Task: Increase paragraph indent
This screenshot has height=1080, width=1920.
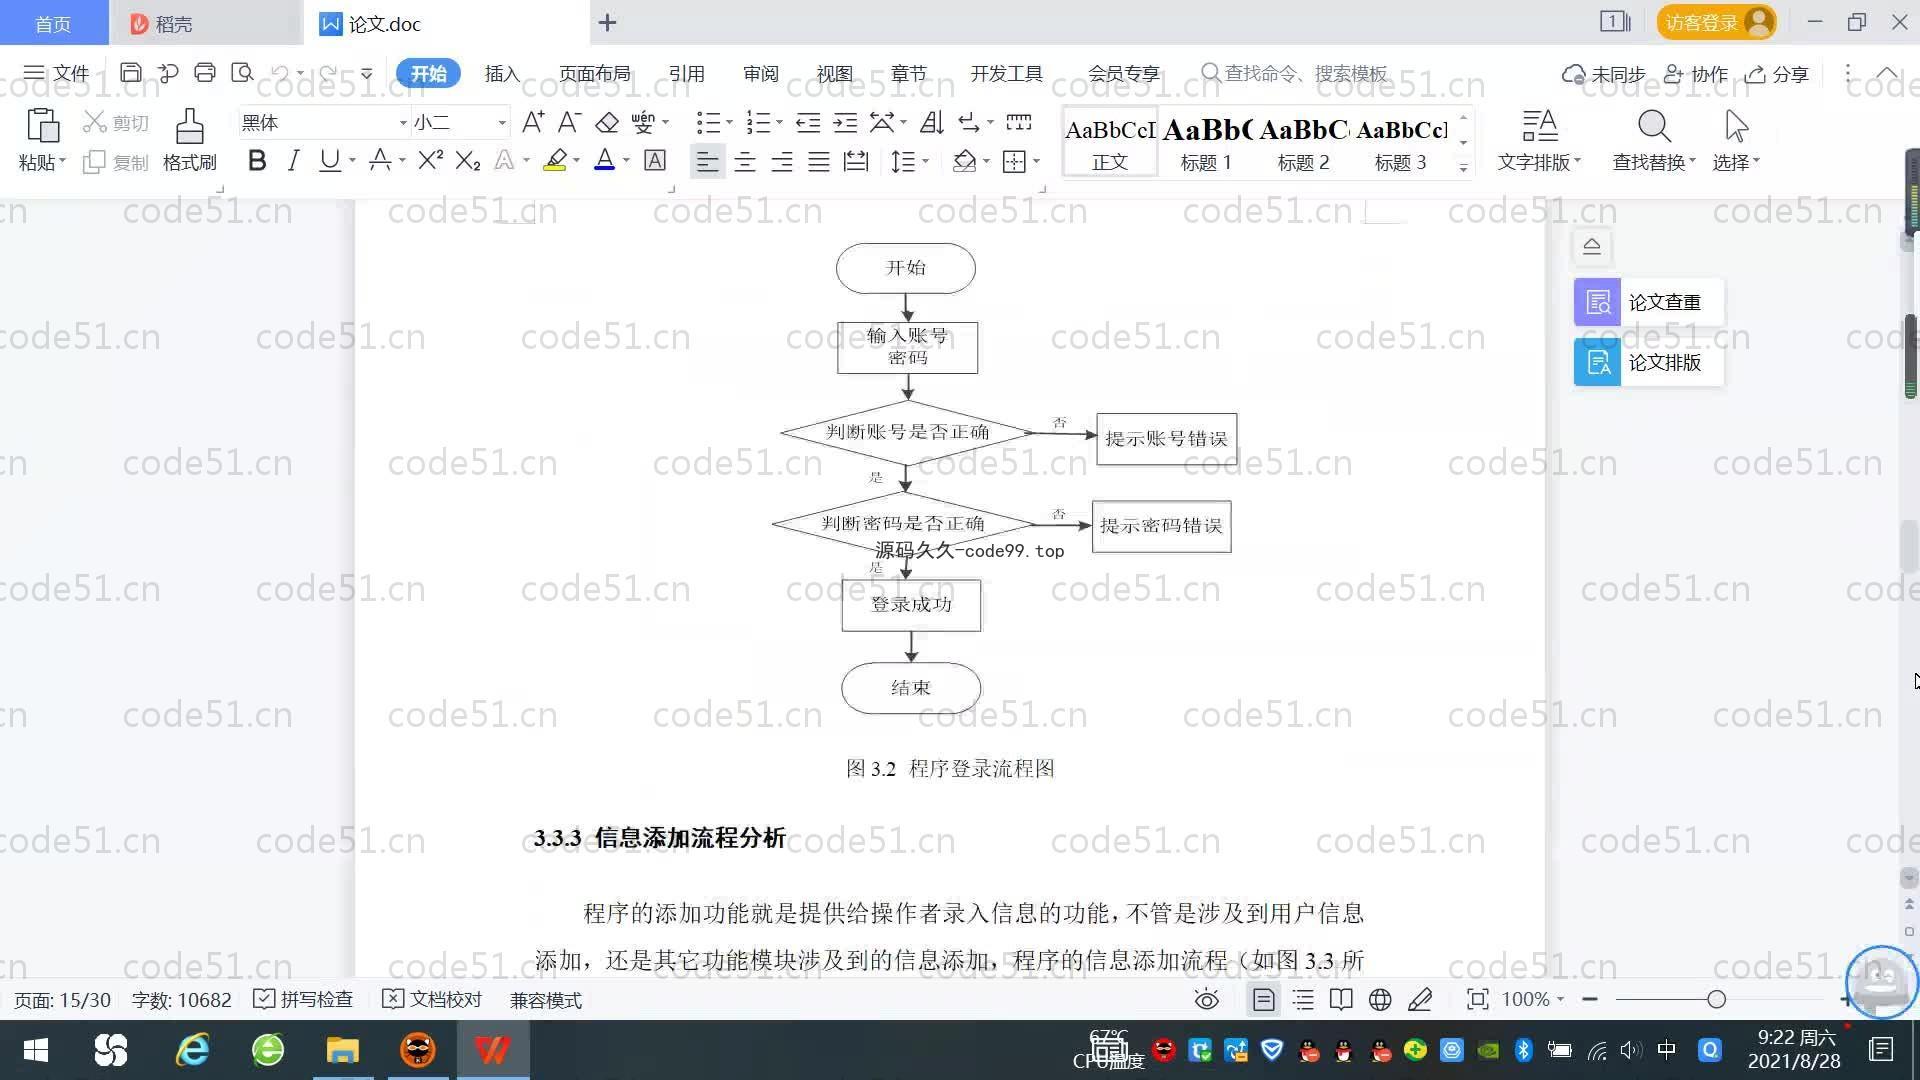Action: 845,122
